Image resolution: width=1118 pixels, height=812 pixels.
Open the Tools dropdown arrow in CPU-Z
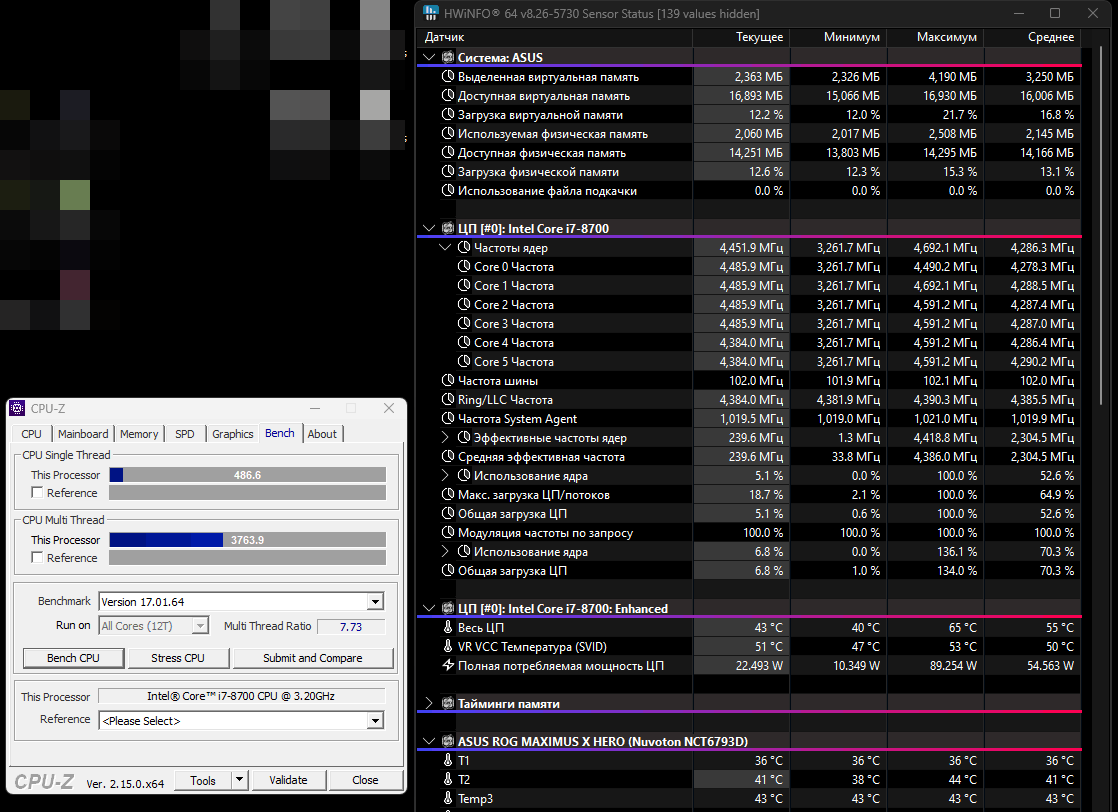click(240, 780)
